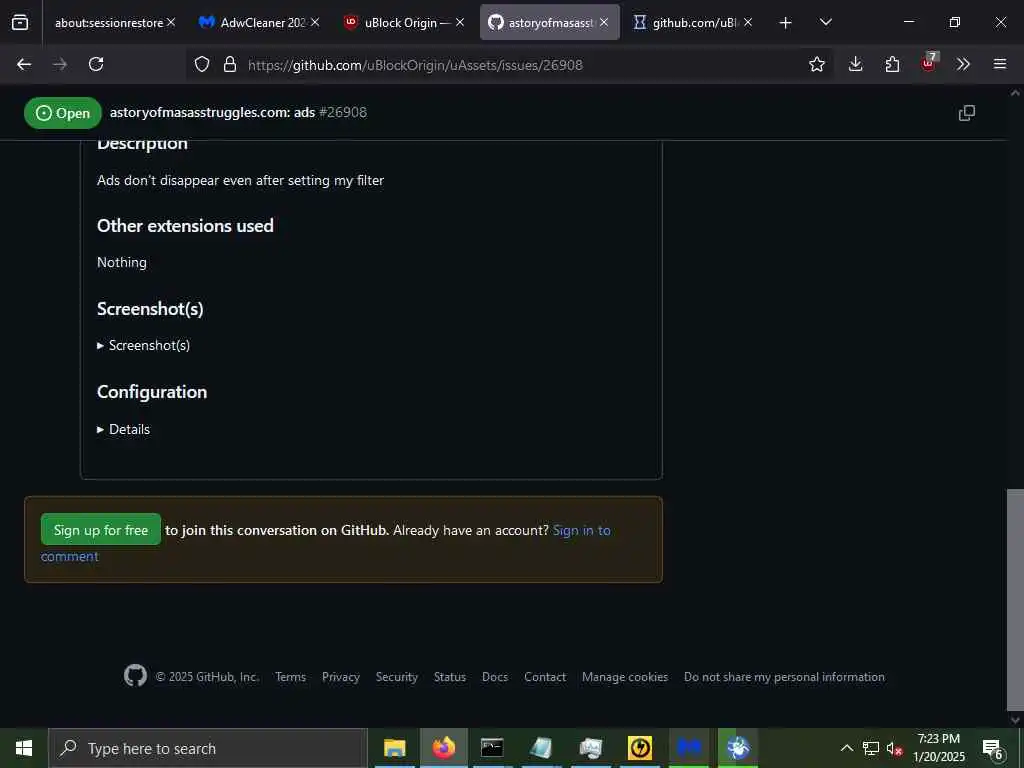Click issue title astoryofmasasstruggles.com: ads

(x=212, y=112)
